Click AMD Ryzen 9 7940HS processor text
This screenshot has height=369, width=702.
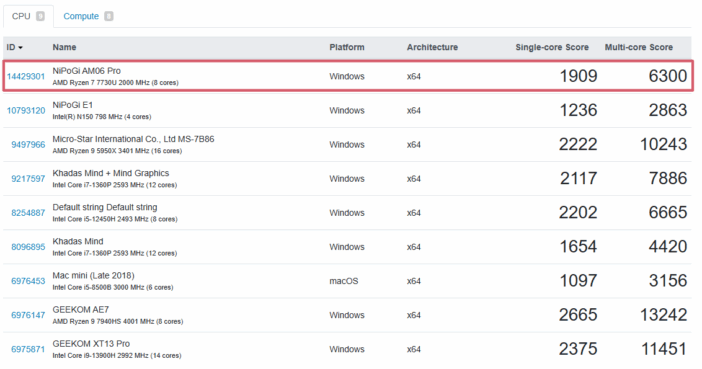tap(118, 321)
